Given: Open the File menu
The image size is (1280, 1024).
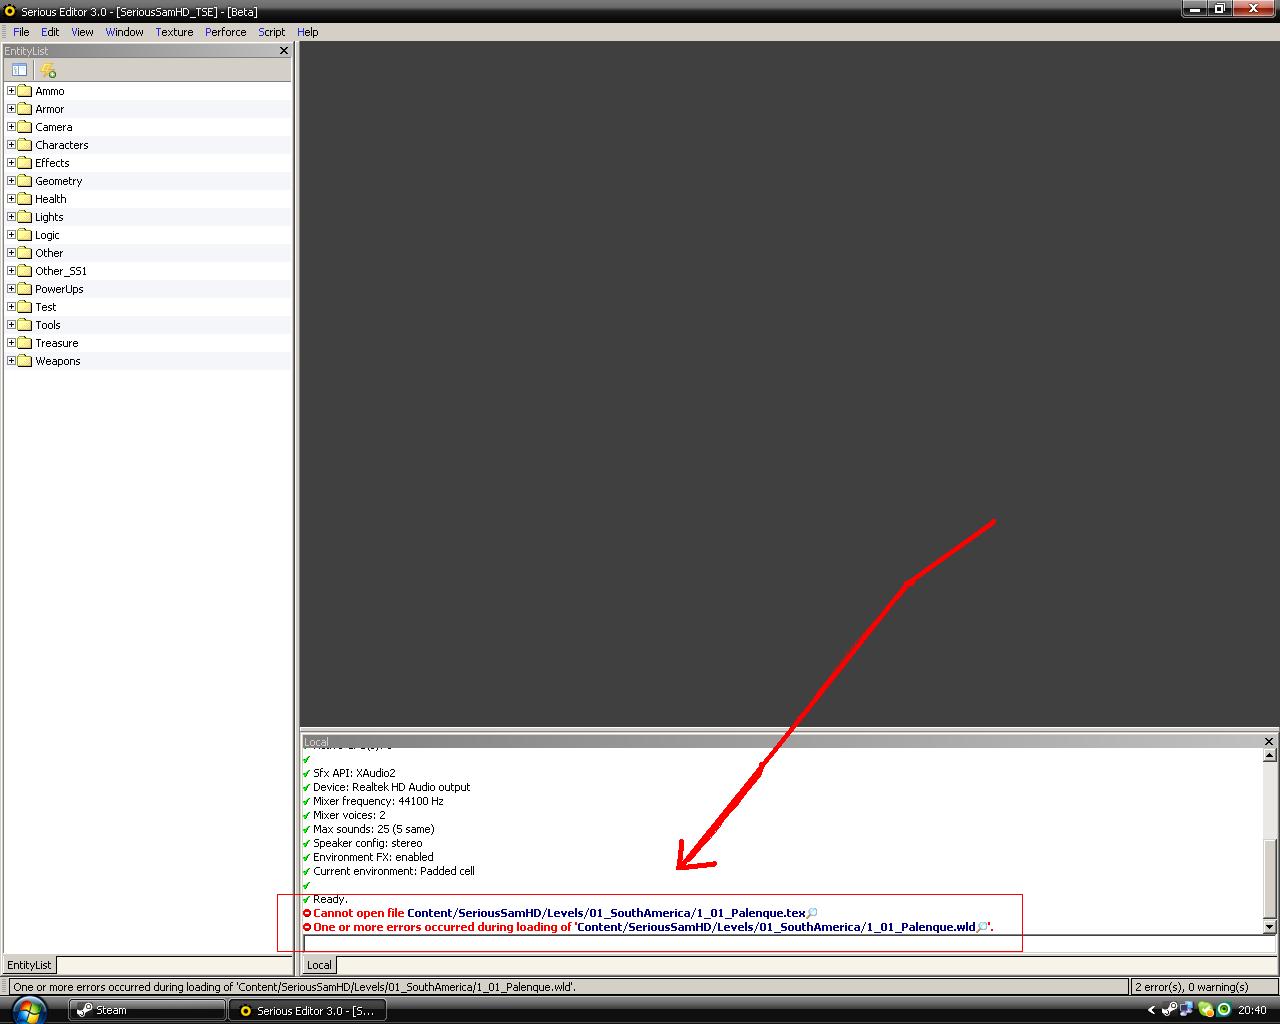Looking at the screenshot, I should [21, 32].
